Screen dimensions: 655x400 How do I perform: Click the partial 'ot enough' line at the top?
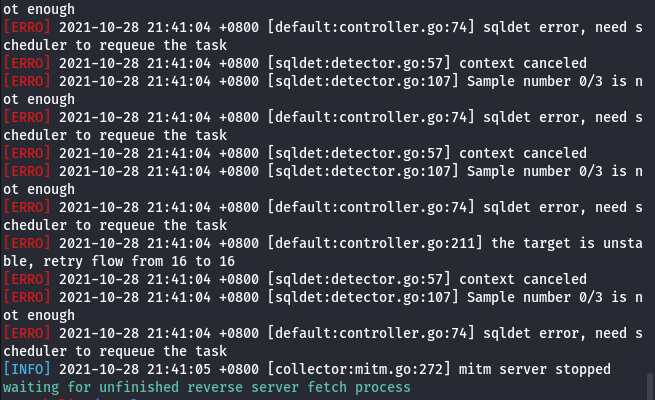(39, 9)
